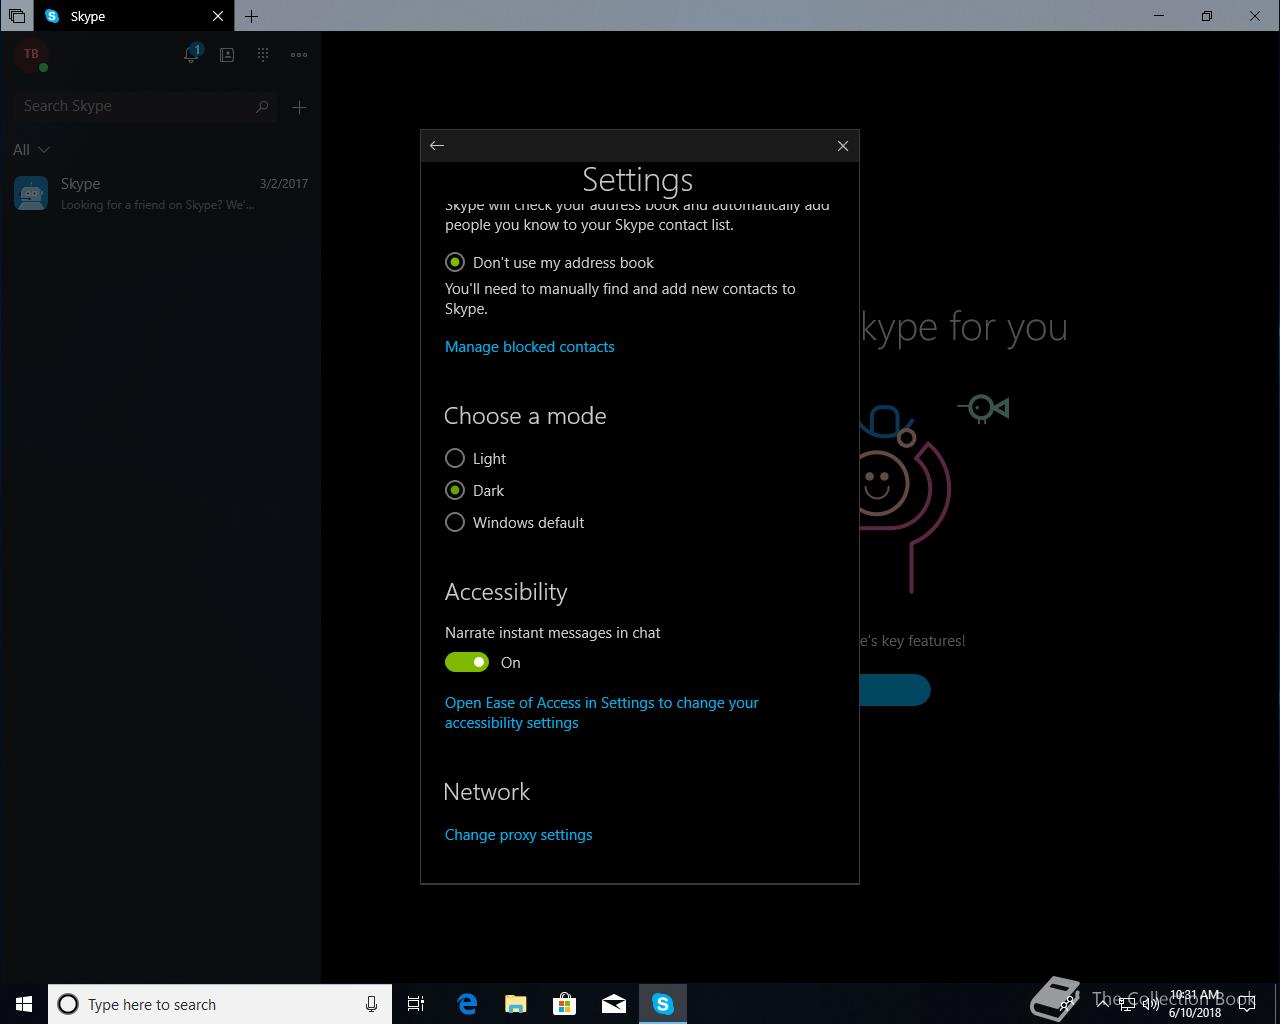Image resolution: width=1280 pixels, height=1024 pixels.
Task: Open Change proxy settings link
Action: 518,835
